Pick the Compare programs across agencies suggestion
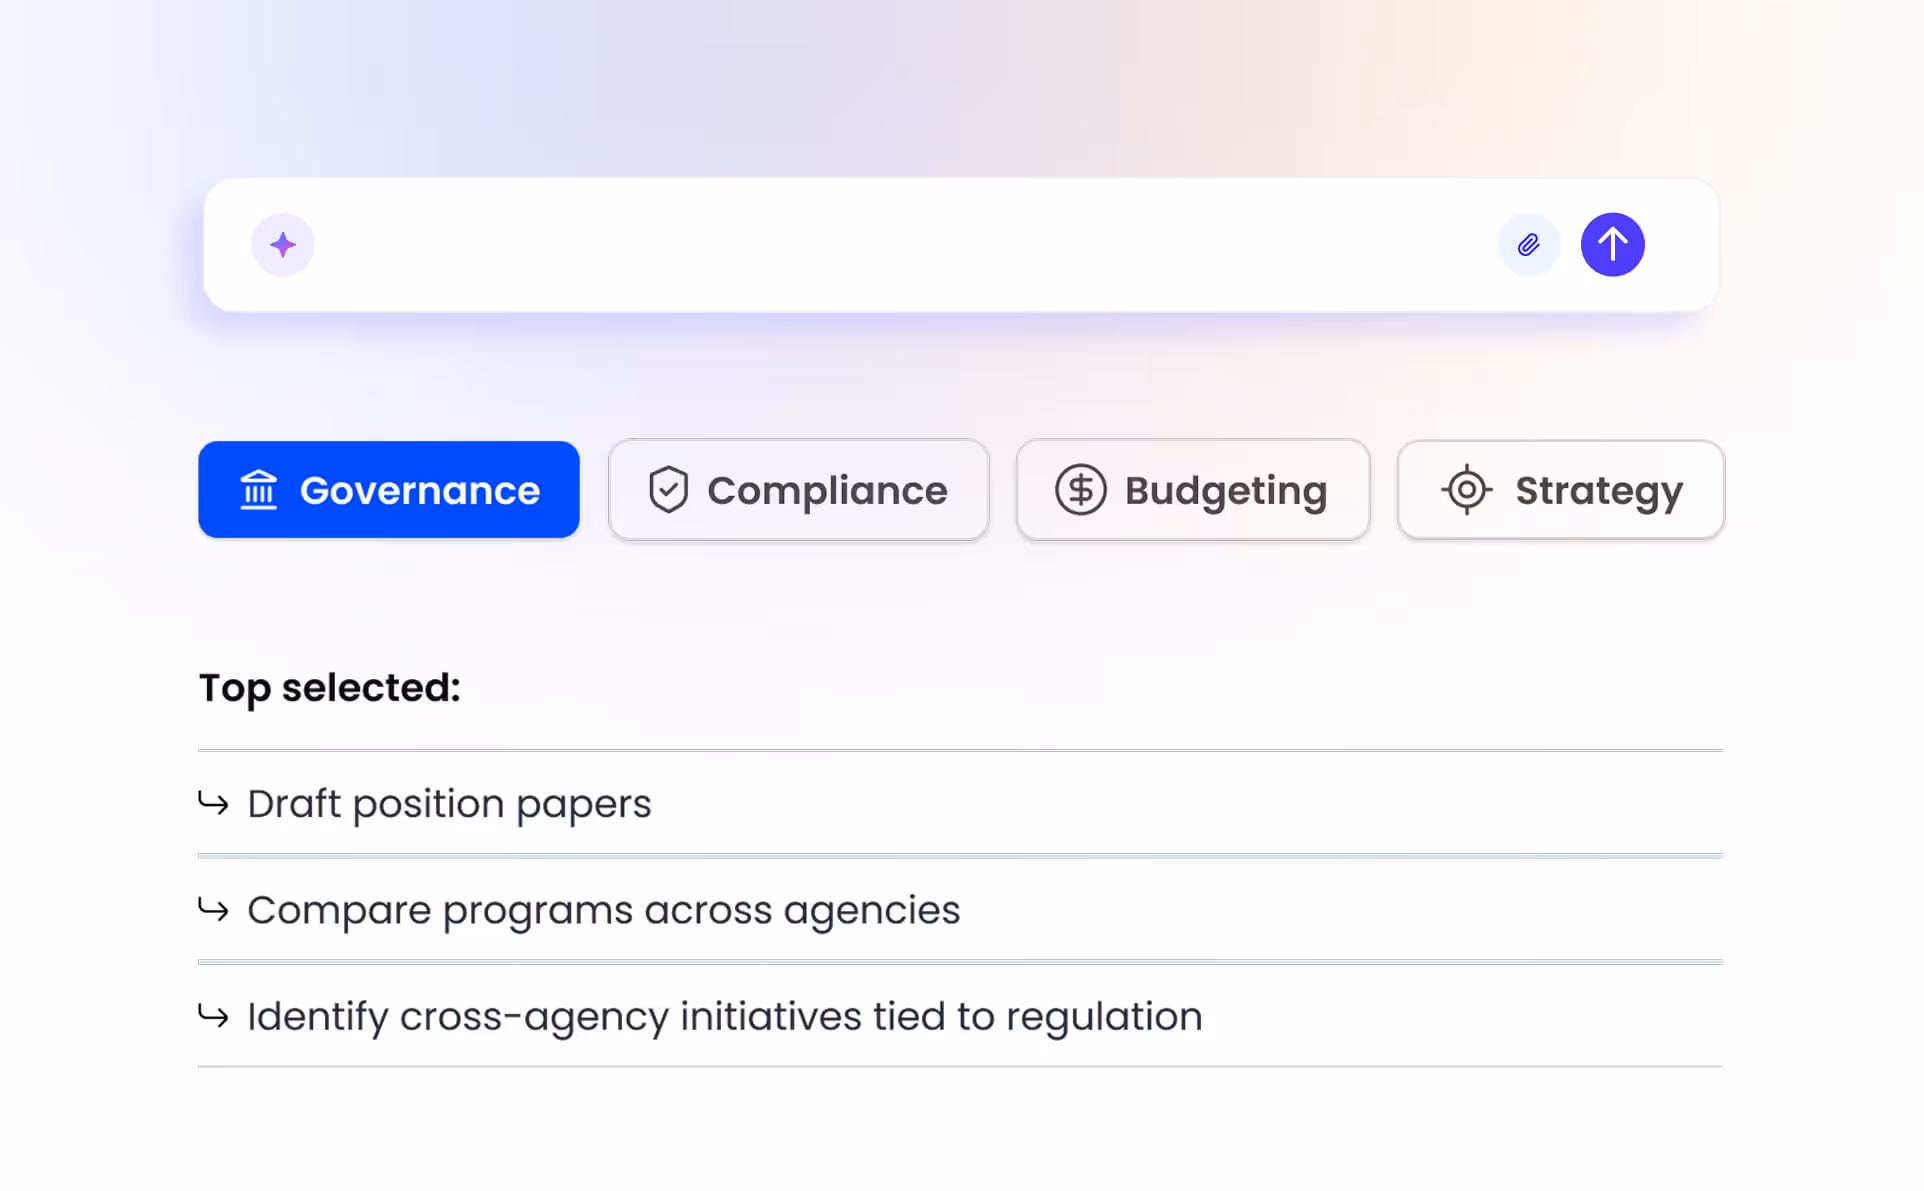The image size is (1924, 1191). (x=603, y=910)
